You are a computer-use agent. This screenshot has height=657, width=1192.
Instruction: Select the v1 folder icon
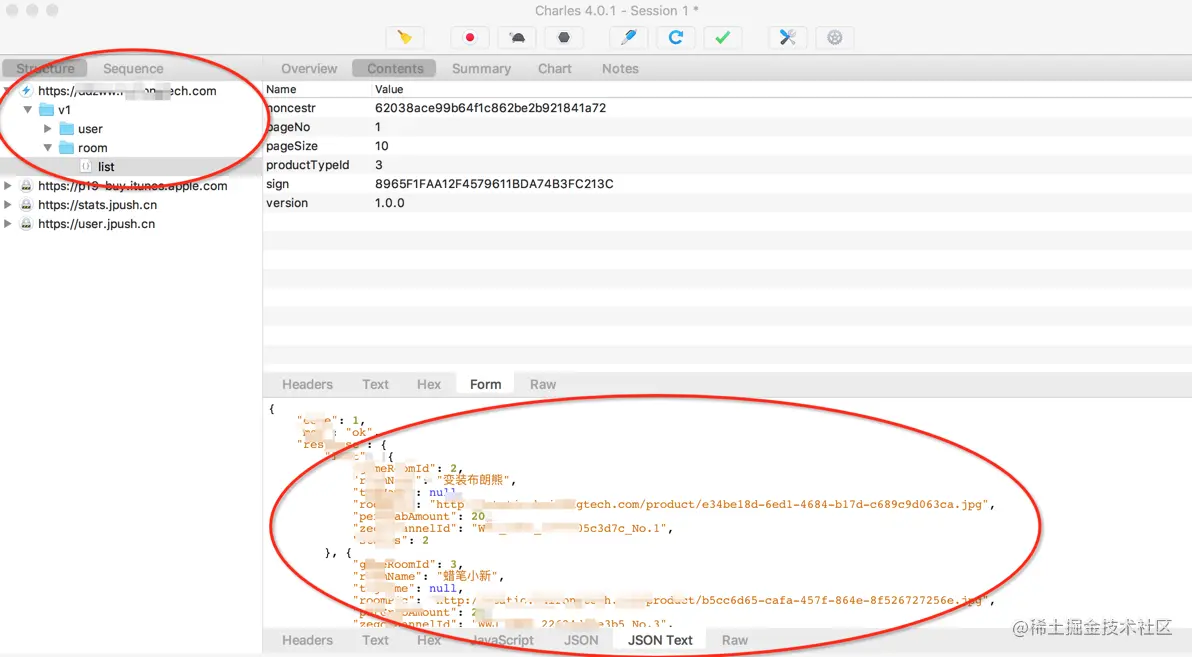pos(46,110)
